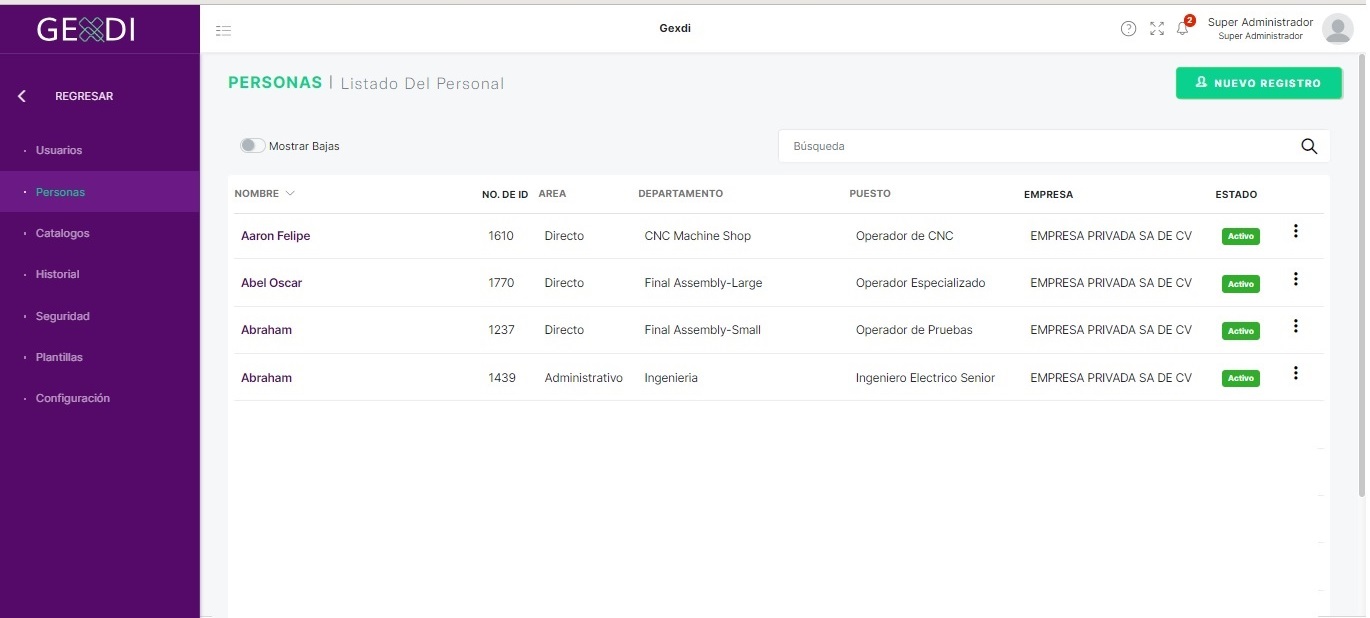Click the PUESTO column header
This screenshot has width=1370, height=618.
coord(870,194)
